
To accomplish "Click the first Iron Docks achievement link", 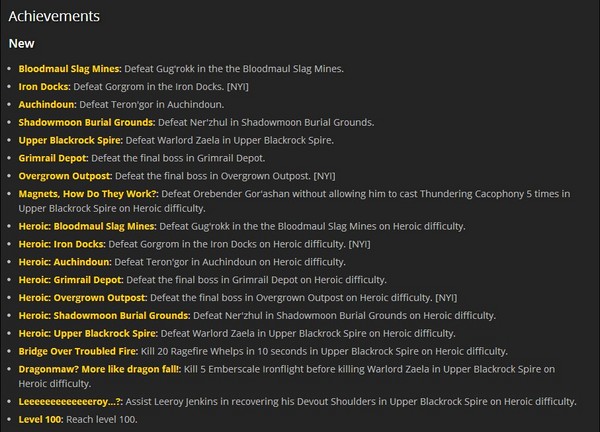I will 44,86.
